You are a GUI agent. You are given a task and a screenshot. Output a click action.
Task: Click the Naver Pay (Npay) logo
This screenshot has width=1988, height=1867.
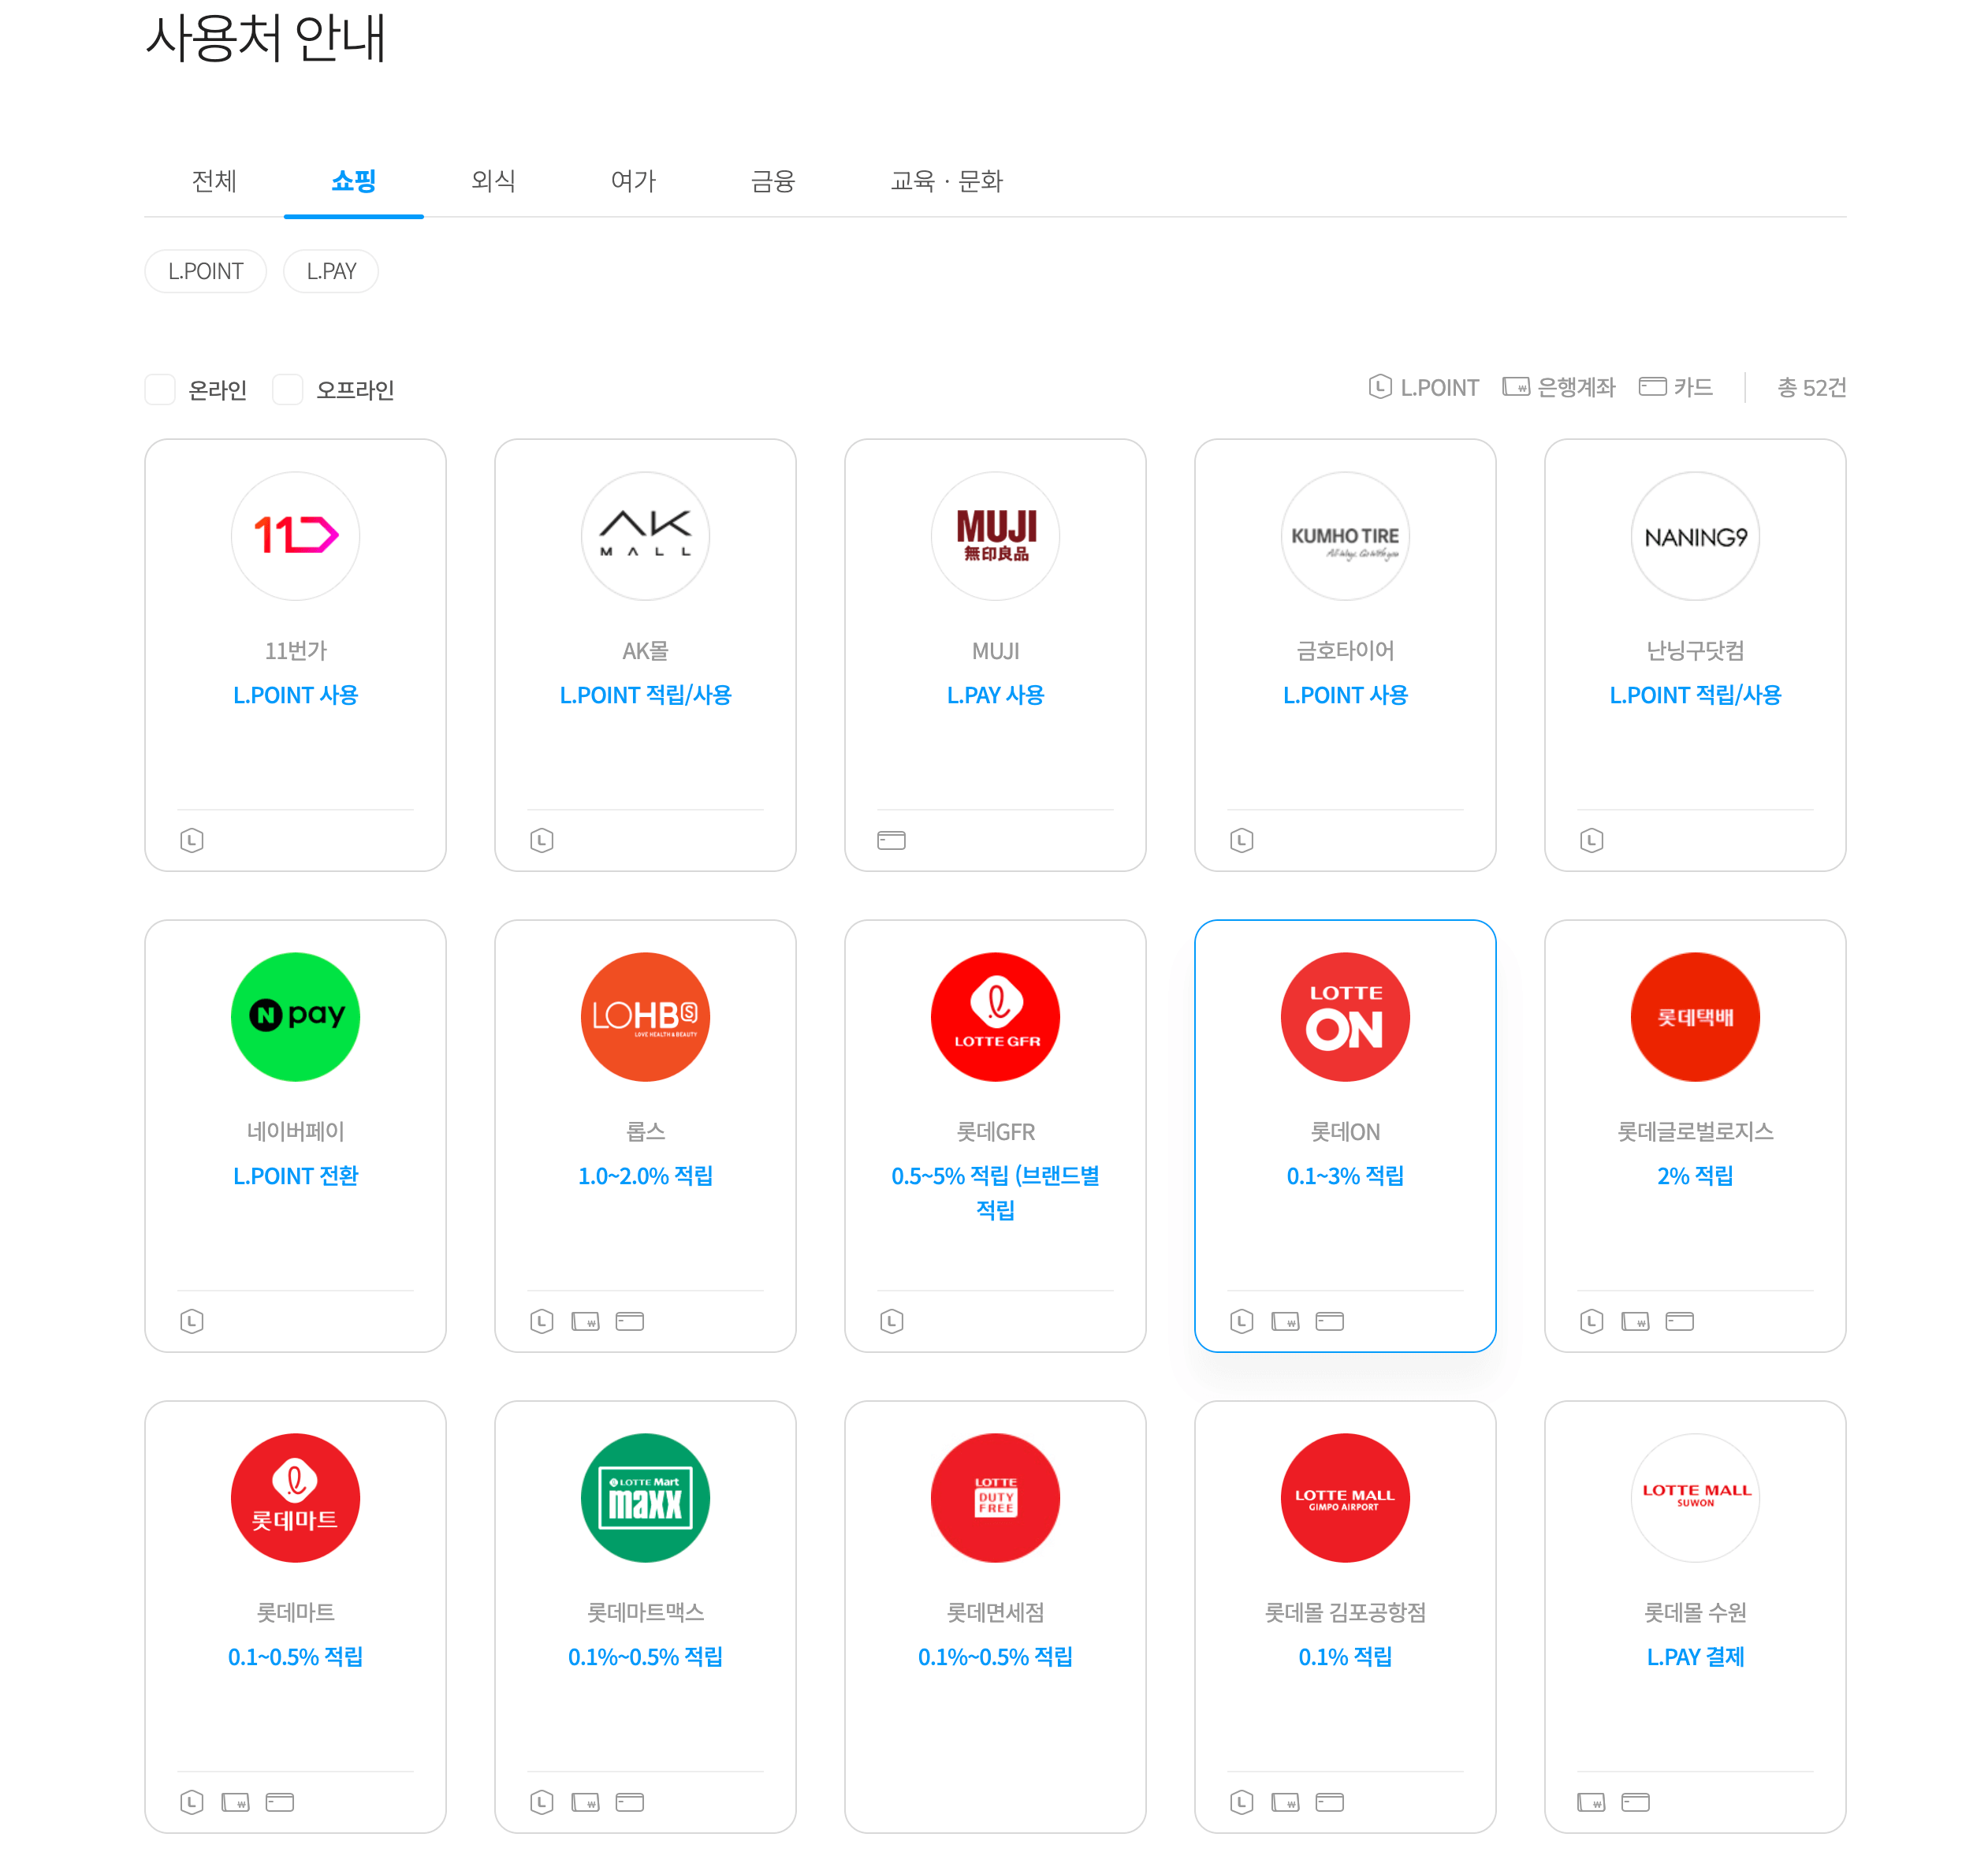coord(295,1017)
